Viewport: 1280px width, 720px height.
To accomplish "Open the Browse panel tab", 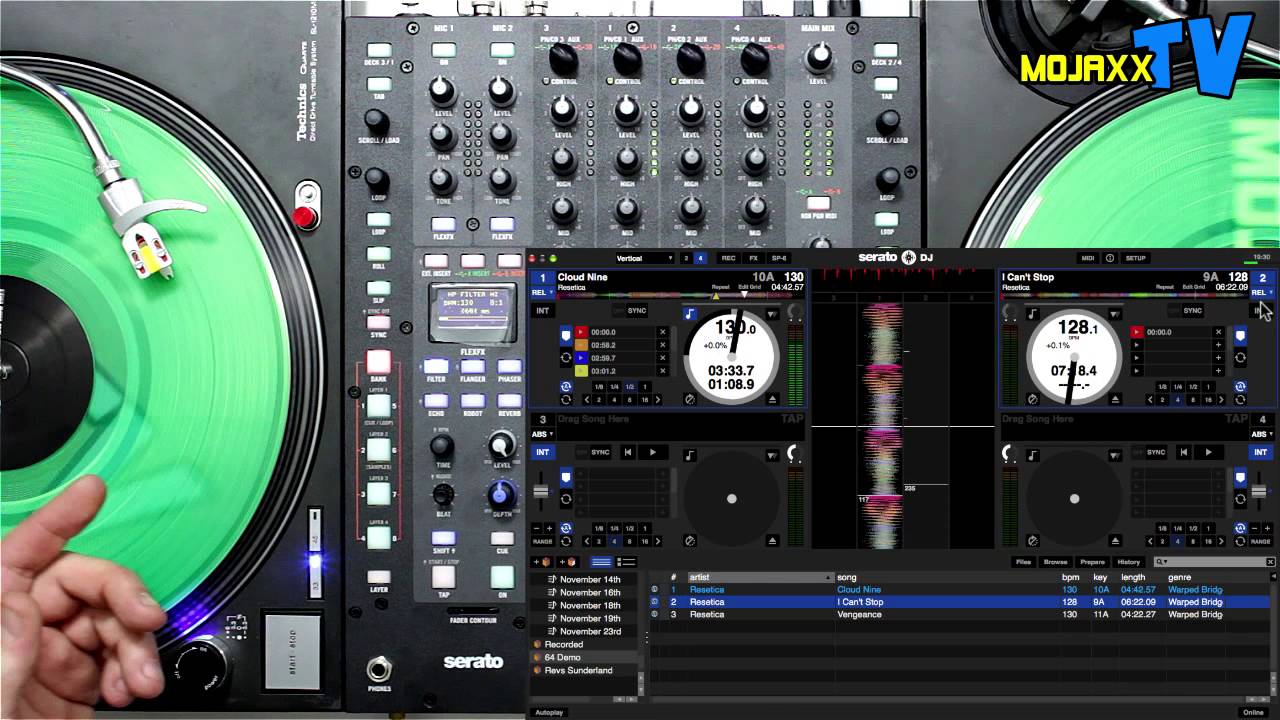I will click(x=1056, y=562).
